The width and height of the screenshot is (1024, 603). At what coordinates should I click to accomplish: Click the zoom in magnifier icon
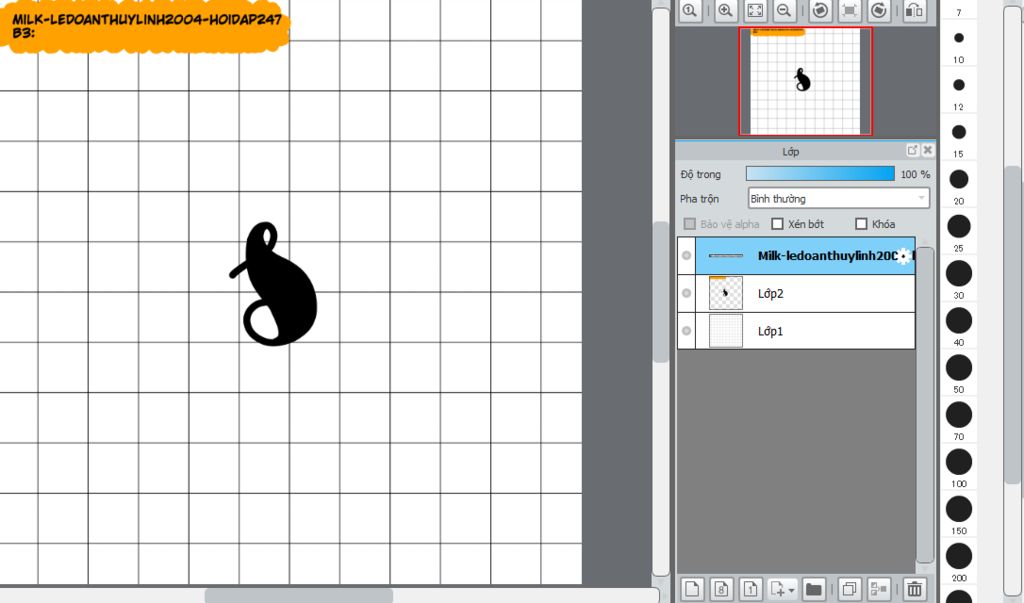[x=724, y=10]
